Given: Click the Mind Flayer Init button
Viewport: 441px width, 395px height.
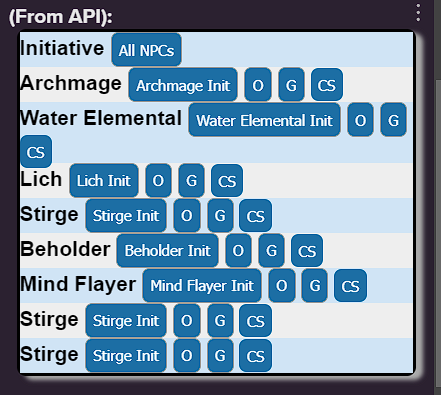Looking at the screenshot, I should coord(202,285).
